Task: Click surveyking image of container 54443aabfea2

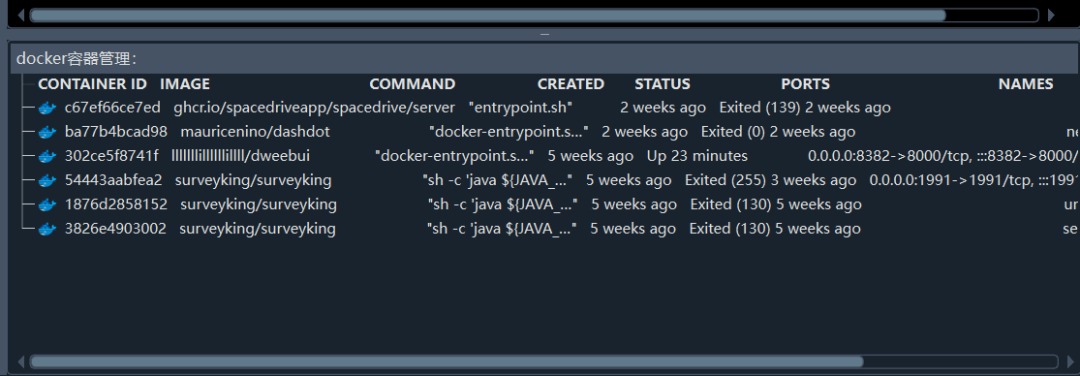Action: (253, 180)
